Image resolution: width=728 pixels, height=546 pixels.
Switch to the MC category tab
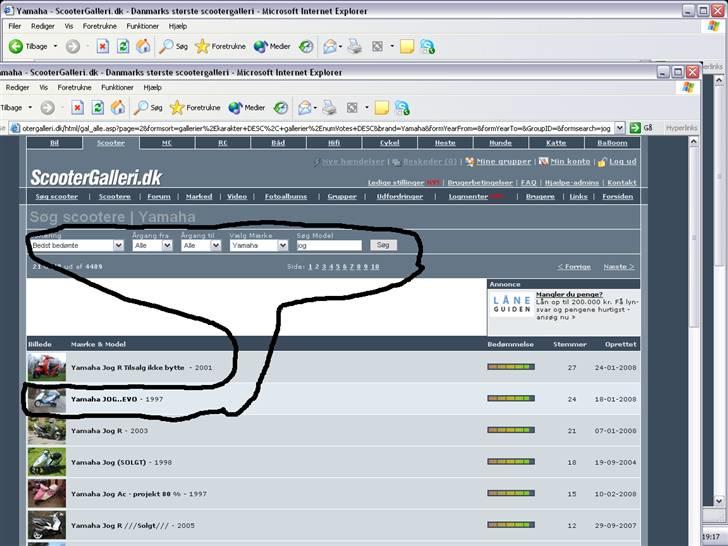point(167,143)
